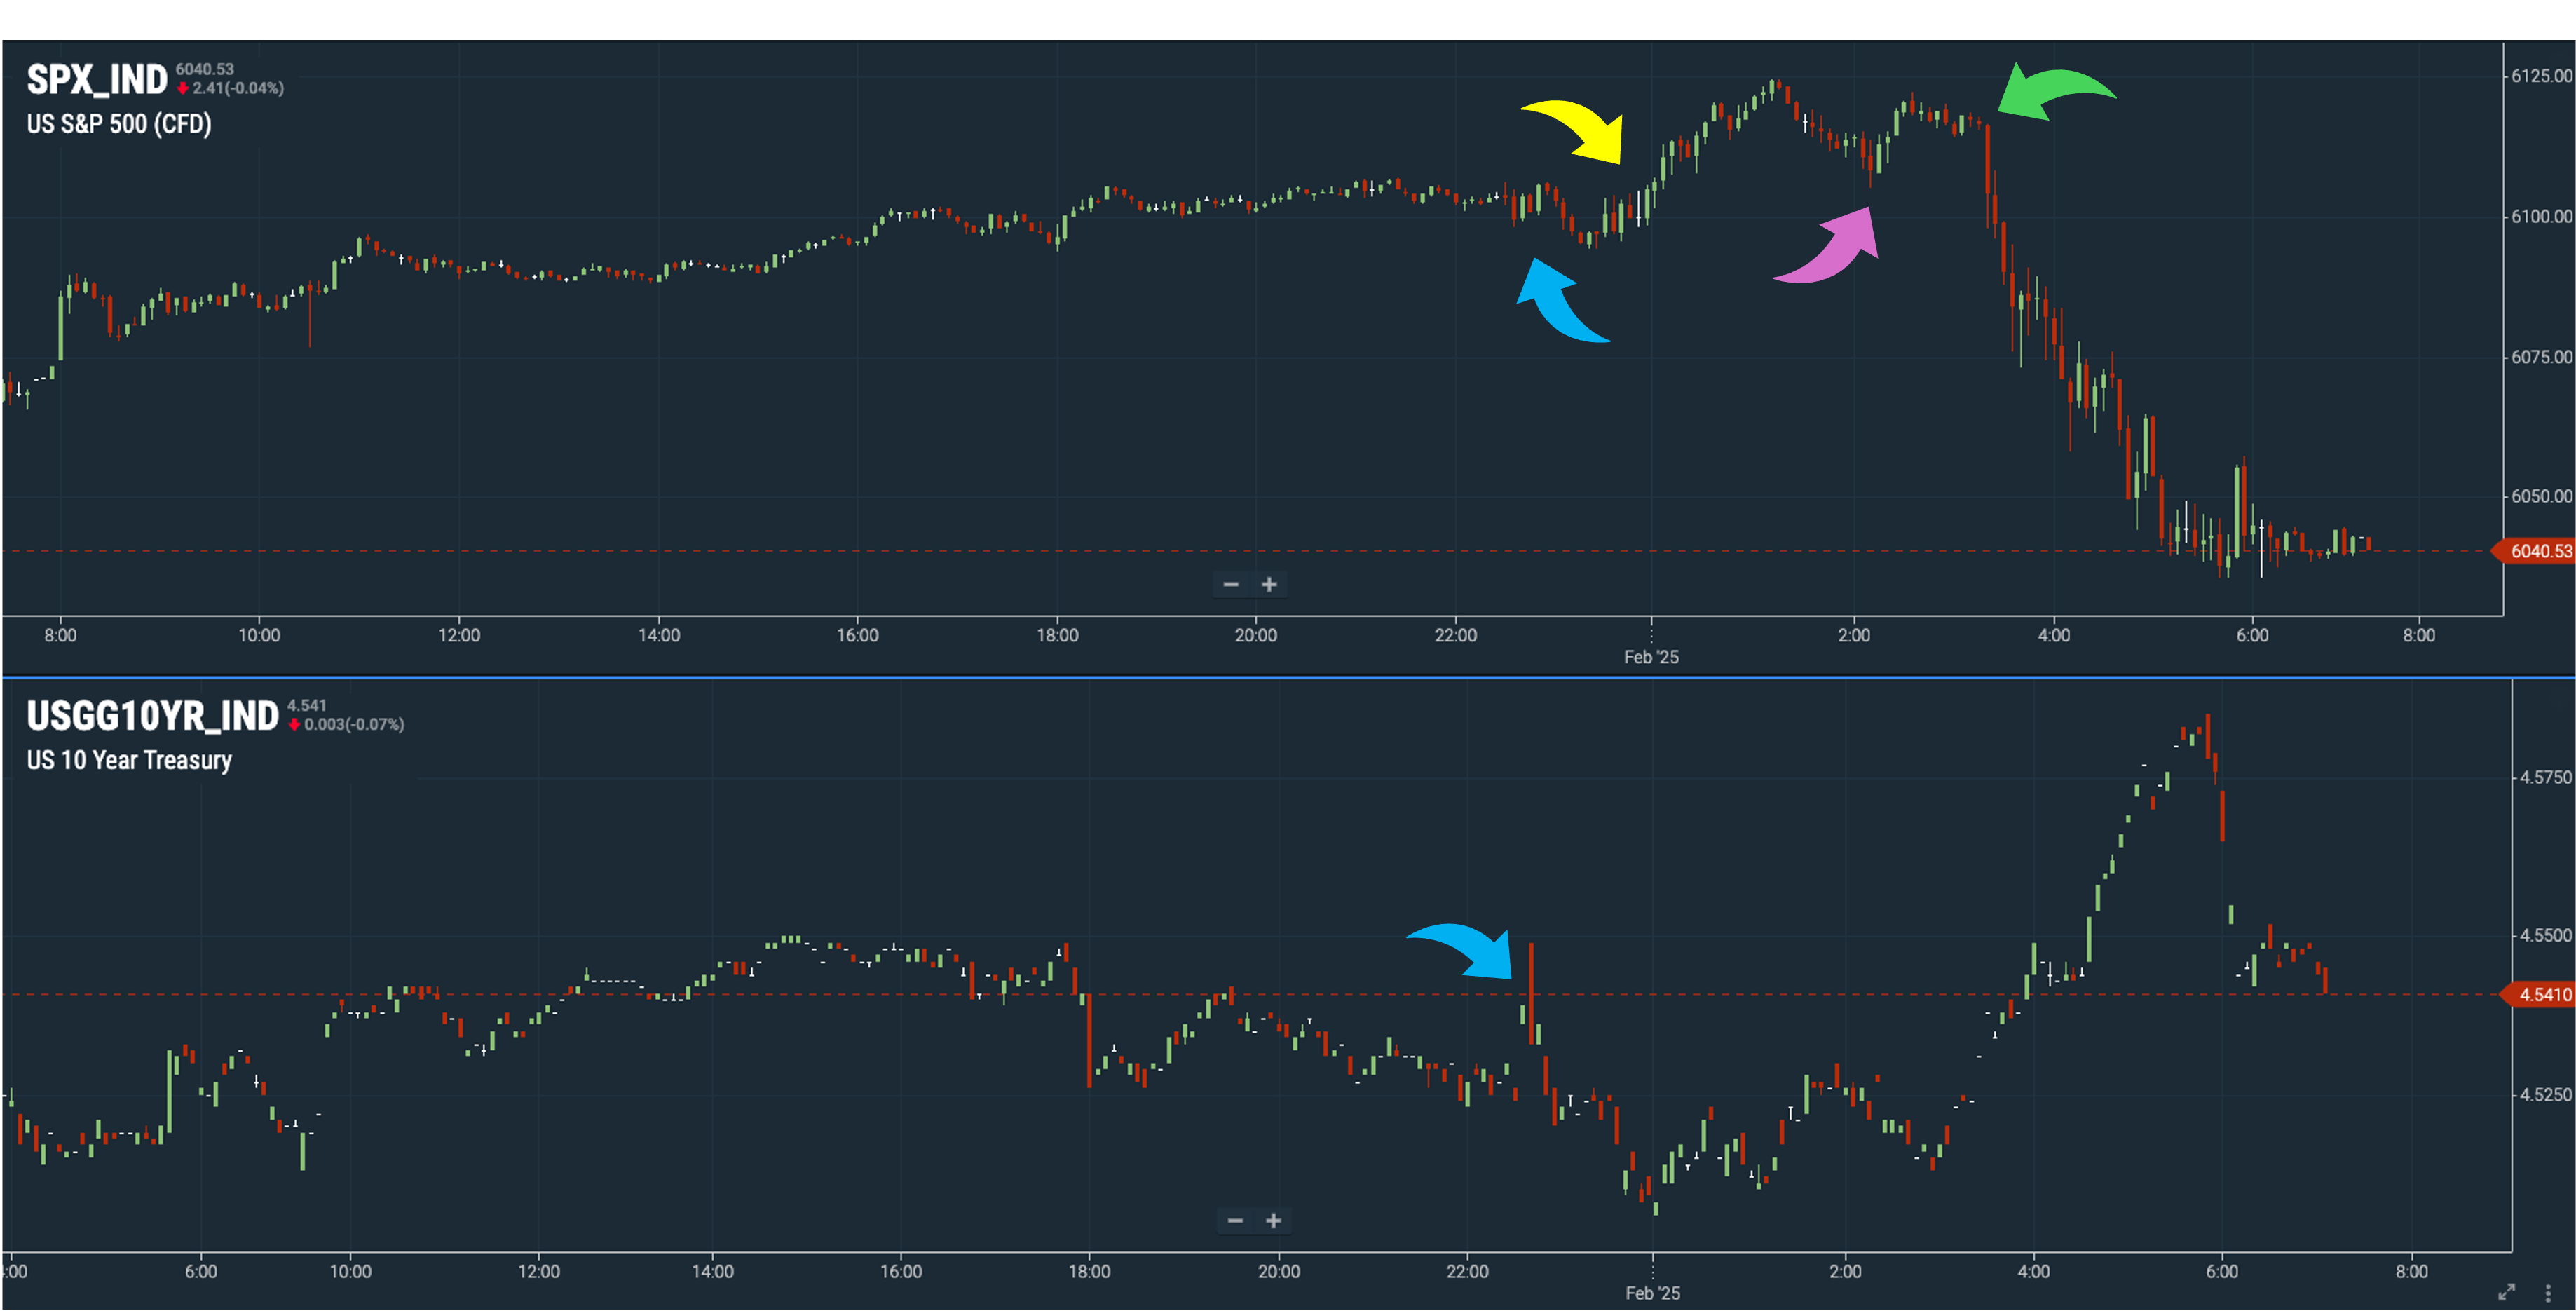Click the '0.003(-0.07%)' change value beside USGG10YR_IND
The width and height of the screenshot is (2576, 1311).
[x=354, y=724]
